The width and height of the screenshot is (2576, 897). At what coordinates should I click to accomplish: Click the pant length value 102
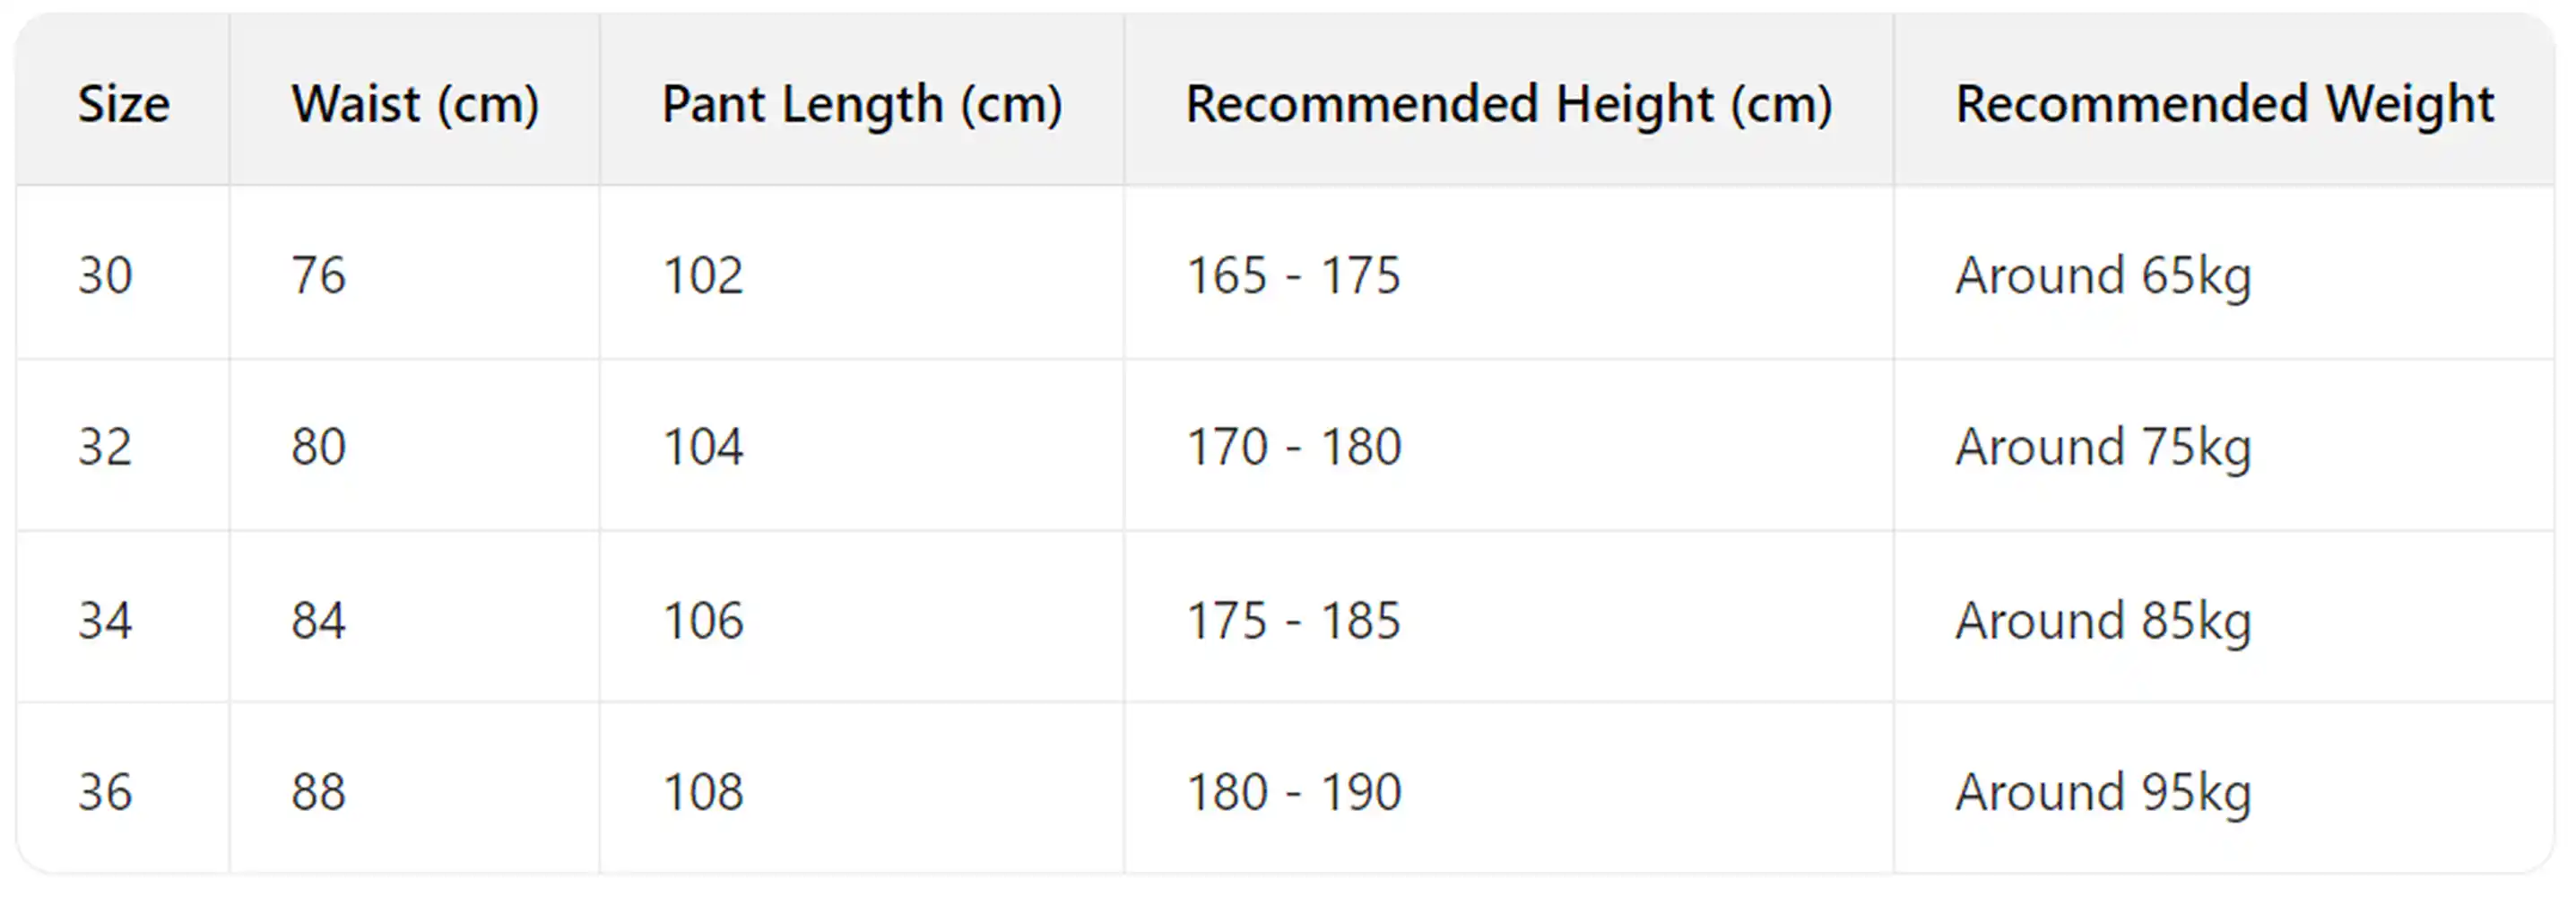coord(703,275)
